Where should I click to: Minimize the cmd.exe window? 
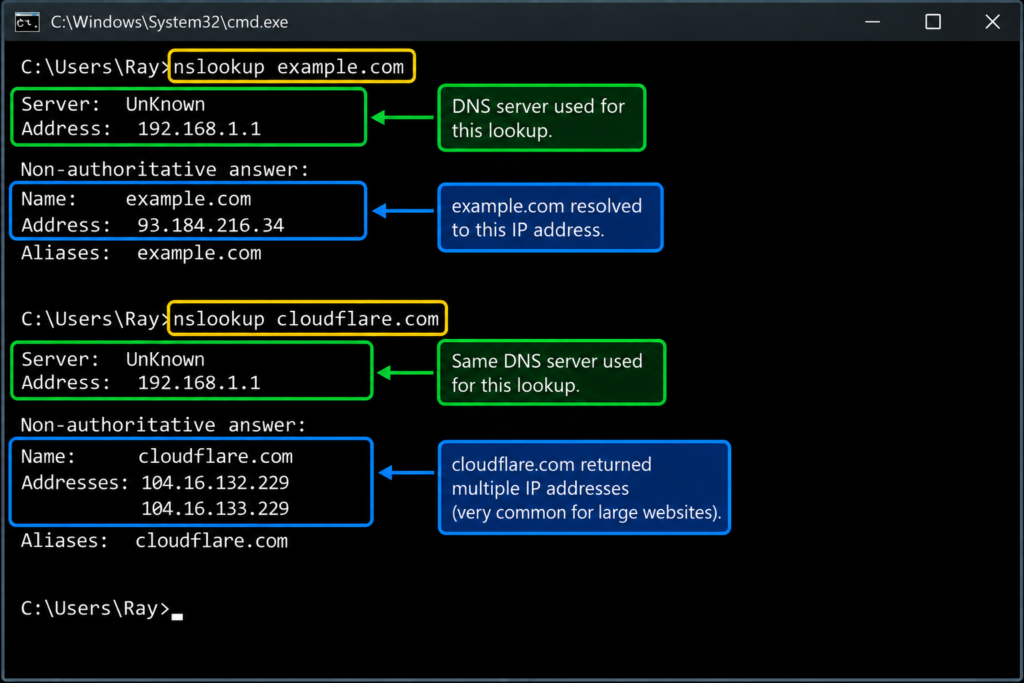click(872, 22)
